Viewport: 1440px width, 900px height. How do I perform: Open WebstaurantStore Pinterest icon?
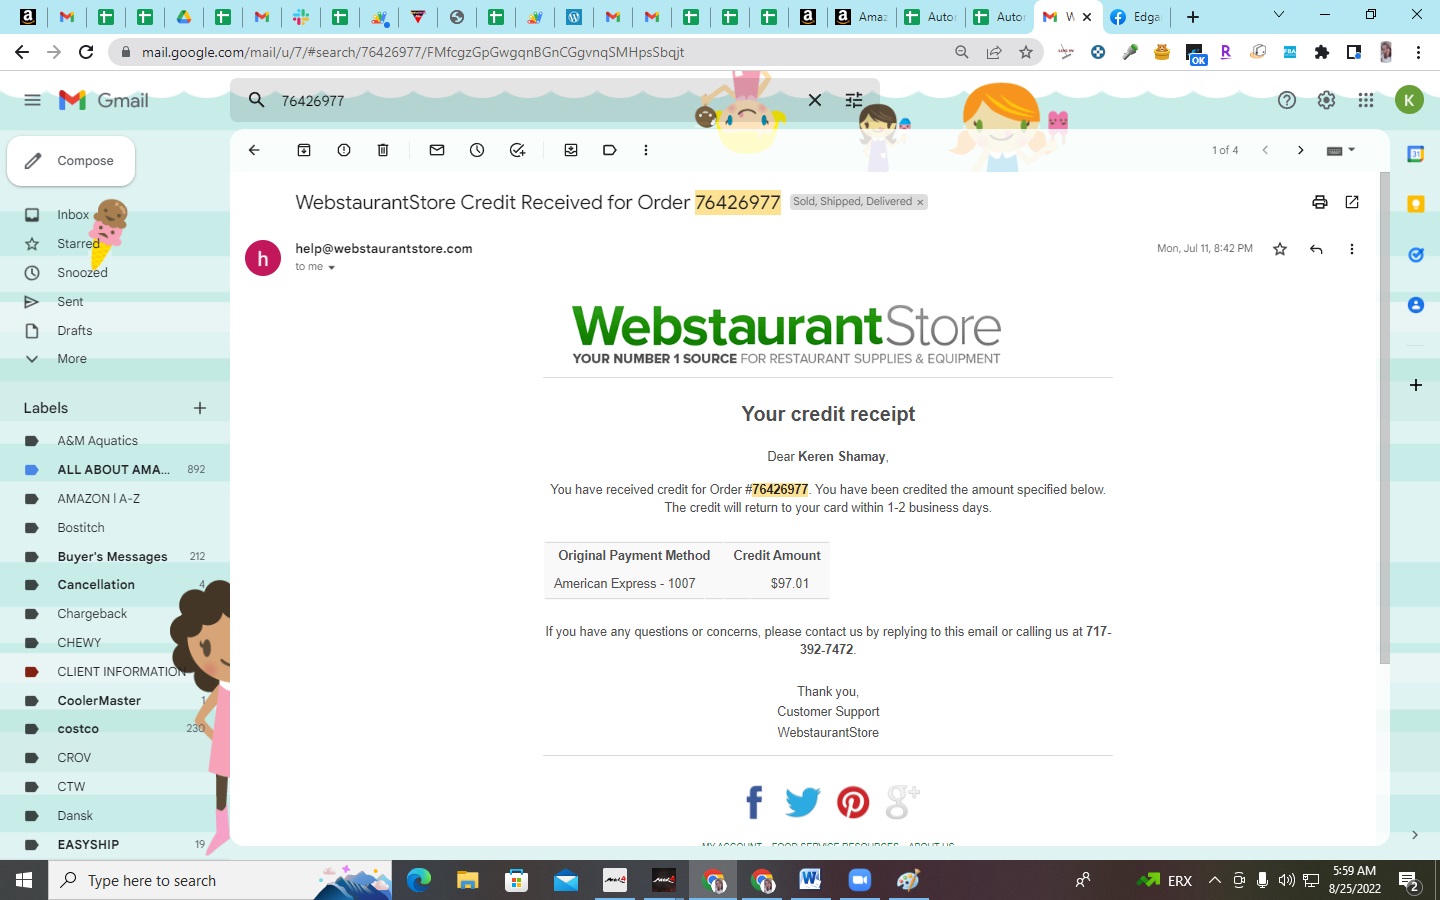click(853, 802)
